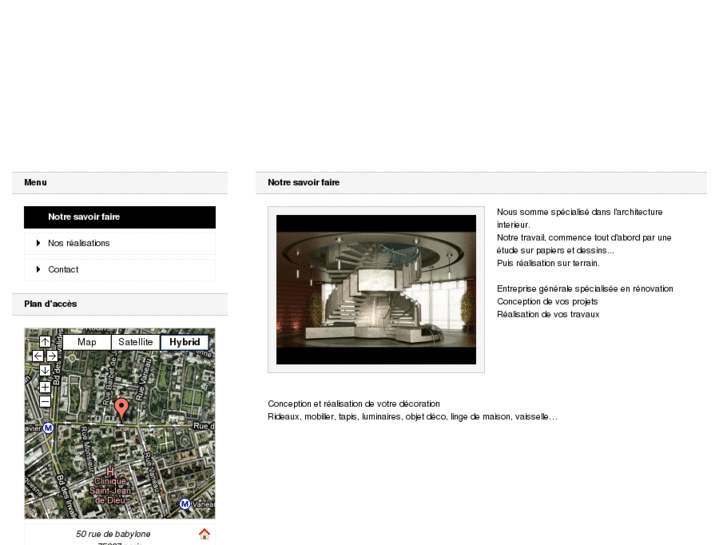Click the Menu heading
Image resolution: width=727 pixels, height=545 pixels.
(35, 182)
